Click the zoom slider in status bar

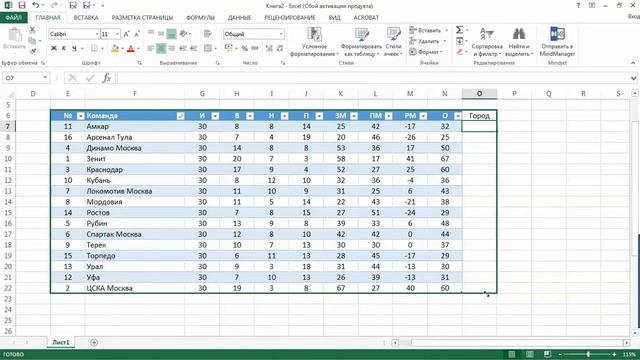point(588,354)
